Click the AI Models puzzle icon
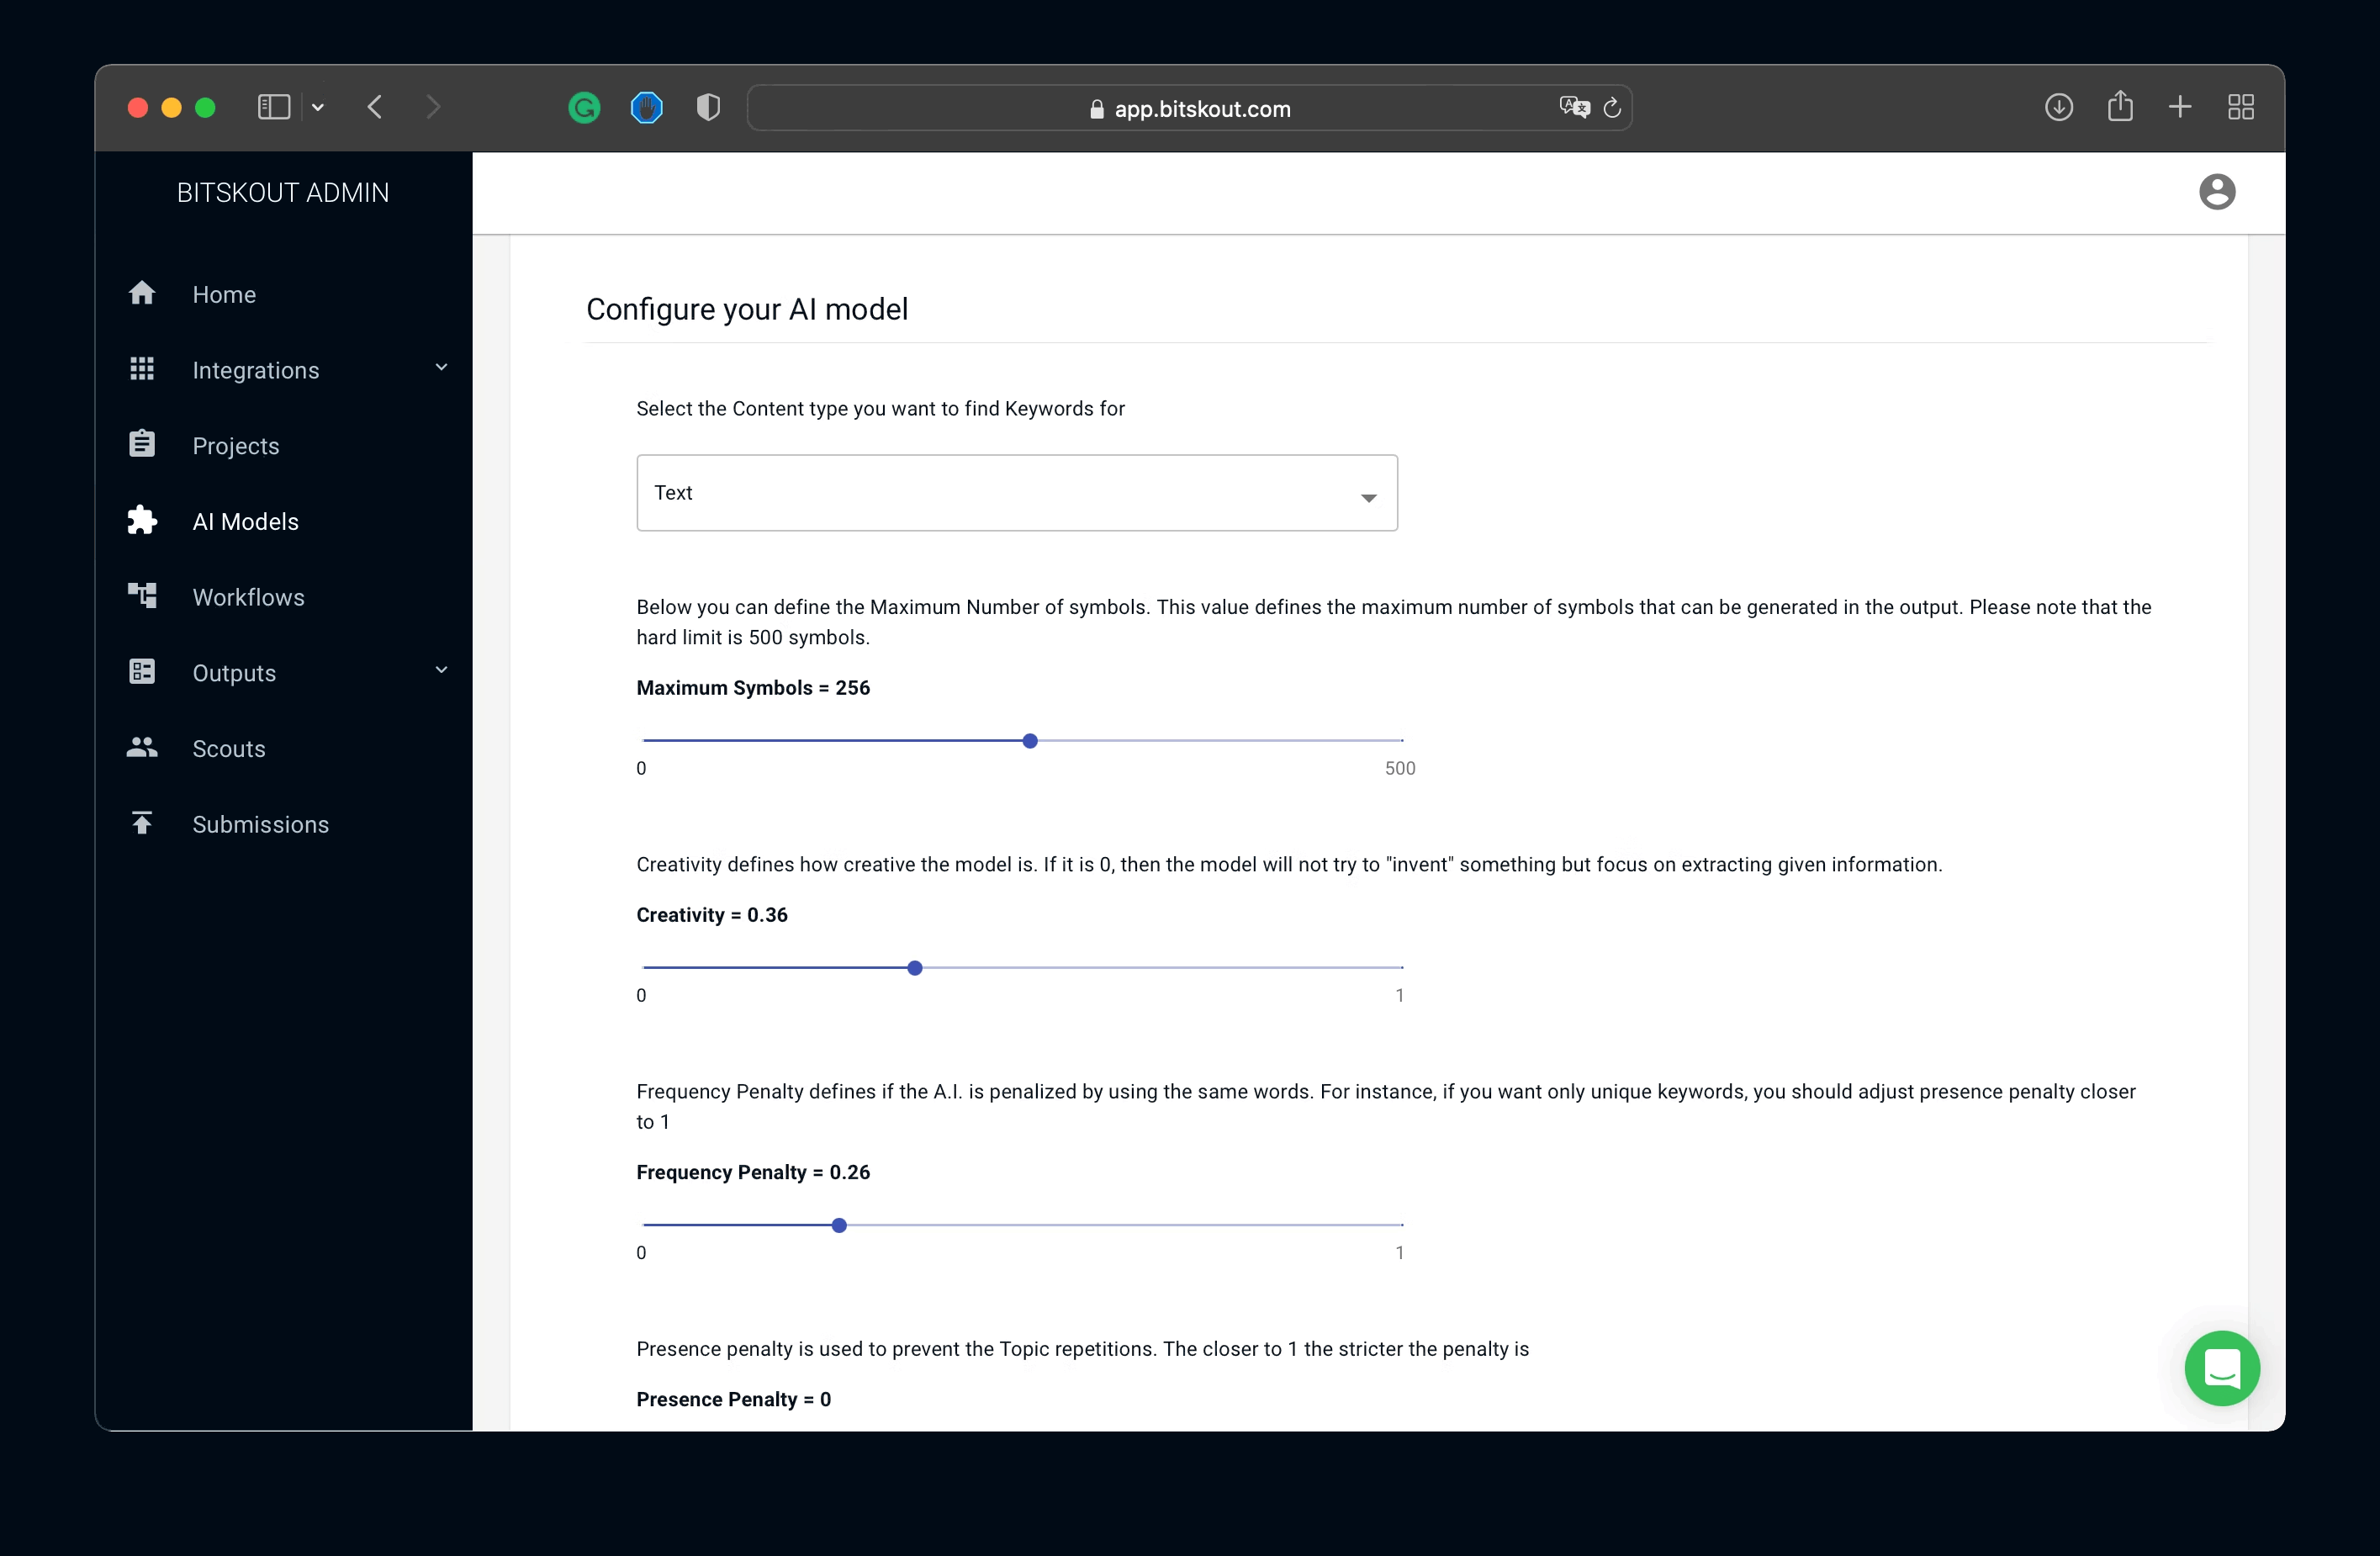 pyautogui.click(x=142, y=520)
